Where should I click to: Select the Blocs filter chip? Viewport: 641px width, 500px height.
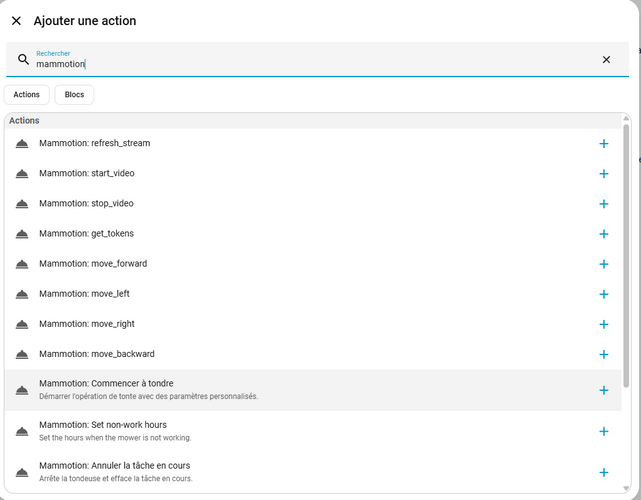click(74, 94)
